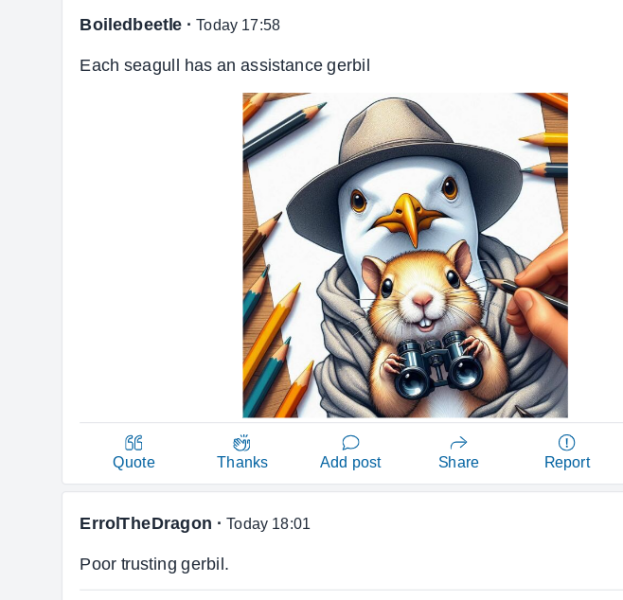Click the Add post speech bubble icon
623x600 pixels.
click(x=350, y=443)
